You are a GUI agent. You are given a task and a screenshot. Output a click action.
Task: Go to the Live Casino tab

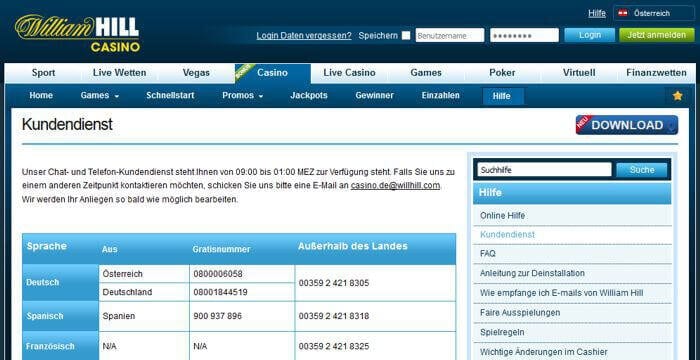click(x=349, y=73)
